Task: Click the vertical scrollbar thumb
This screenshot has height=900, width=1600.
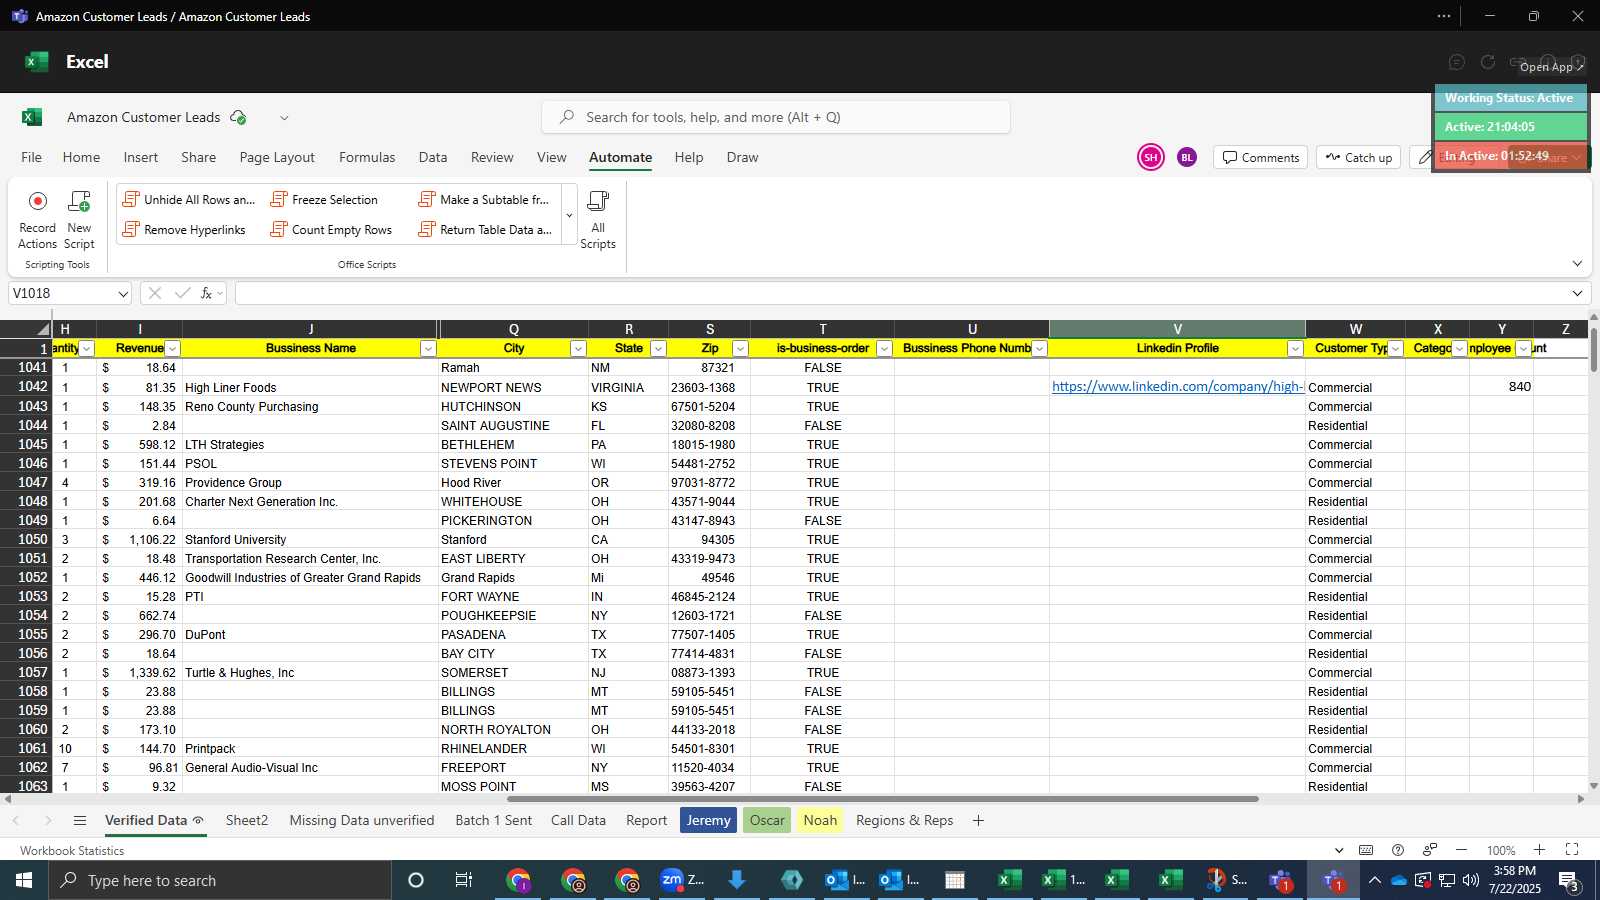Action: click(1593, 350)
